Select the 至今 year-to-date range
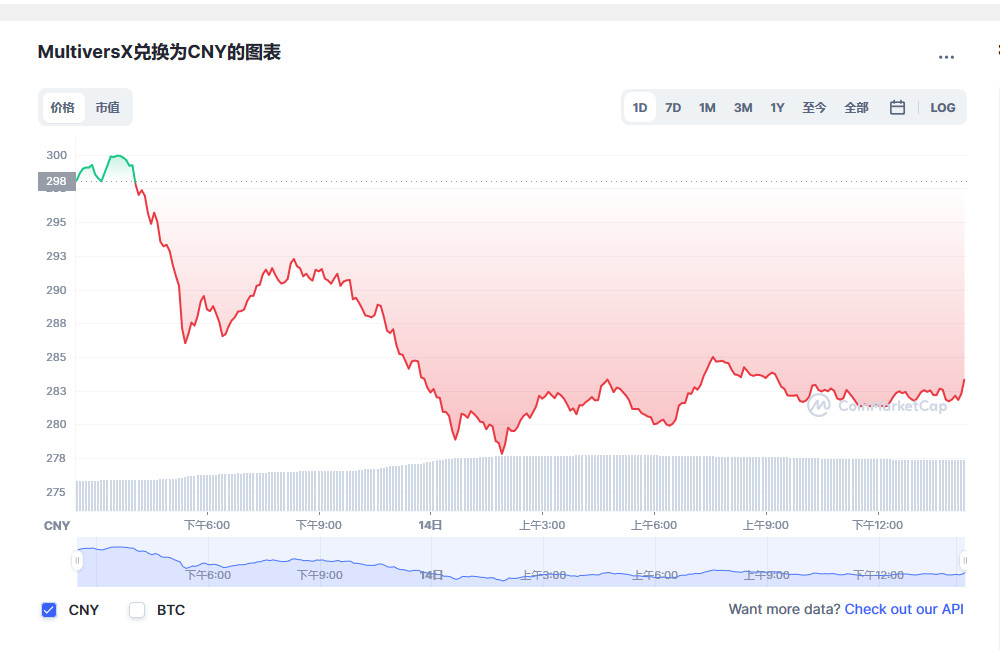The width and height of the screenshot is (1000, 650). pyautogui.click(x=814, y=108)
